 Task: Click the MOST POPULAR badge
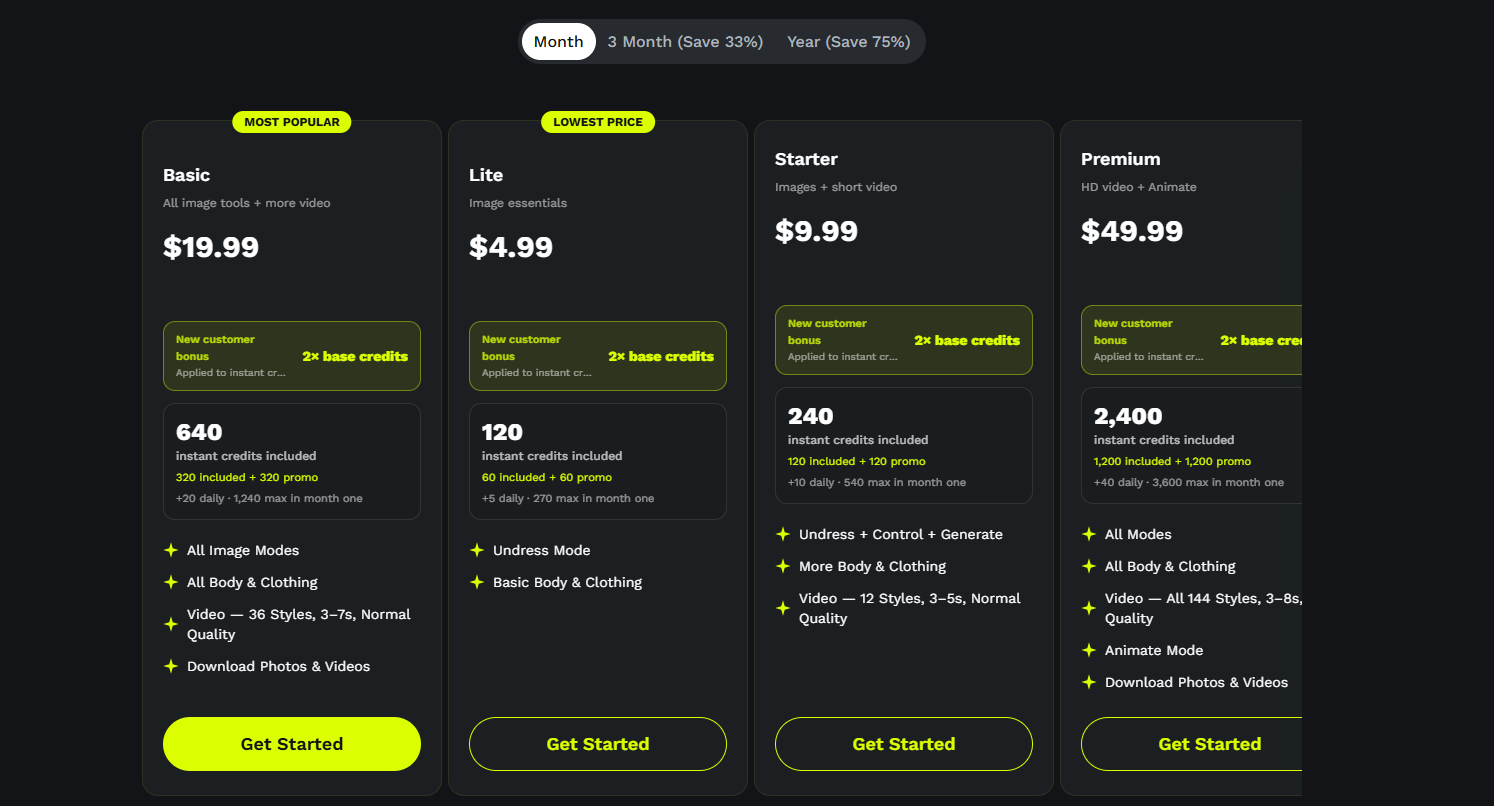coord(292,122)
